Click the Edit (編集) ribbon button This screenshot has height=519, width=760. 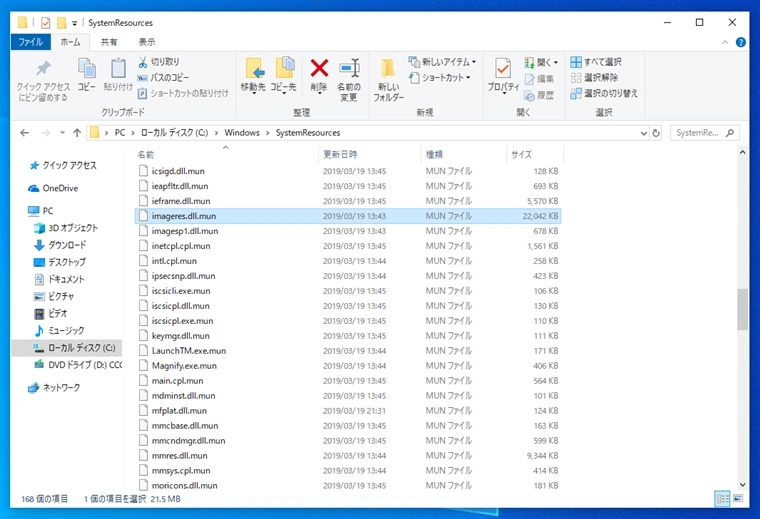(x=539, y=79)
